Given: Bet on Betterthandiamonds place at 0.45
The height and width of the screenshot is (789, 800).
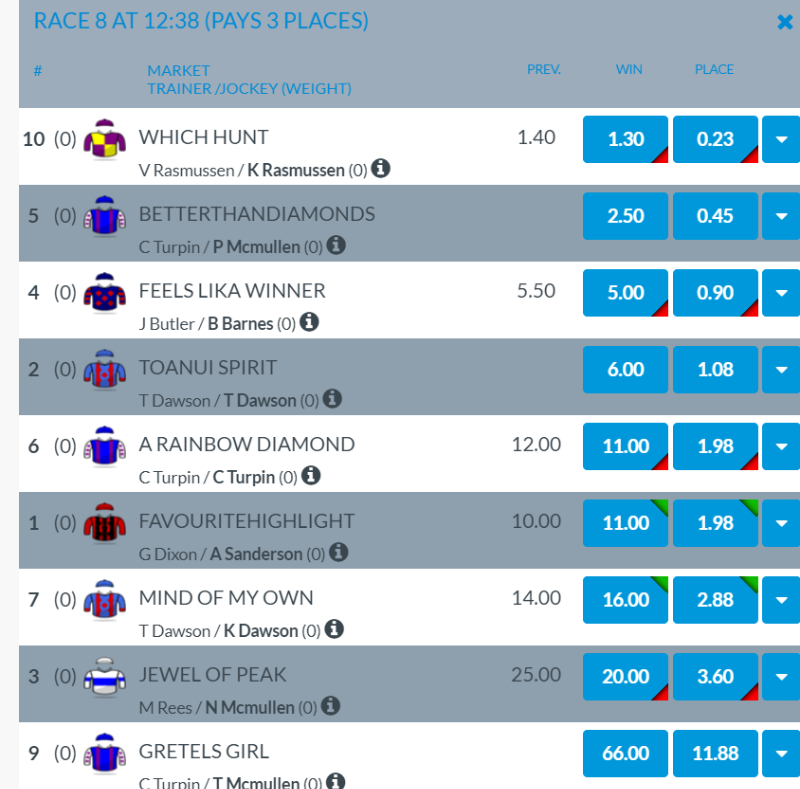Looking at the screenshot, I should (716, 216).
